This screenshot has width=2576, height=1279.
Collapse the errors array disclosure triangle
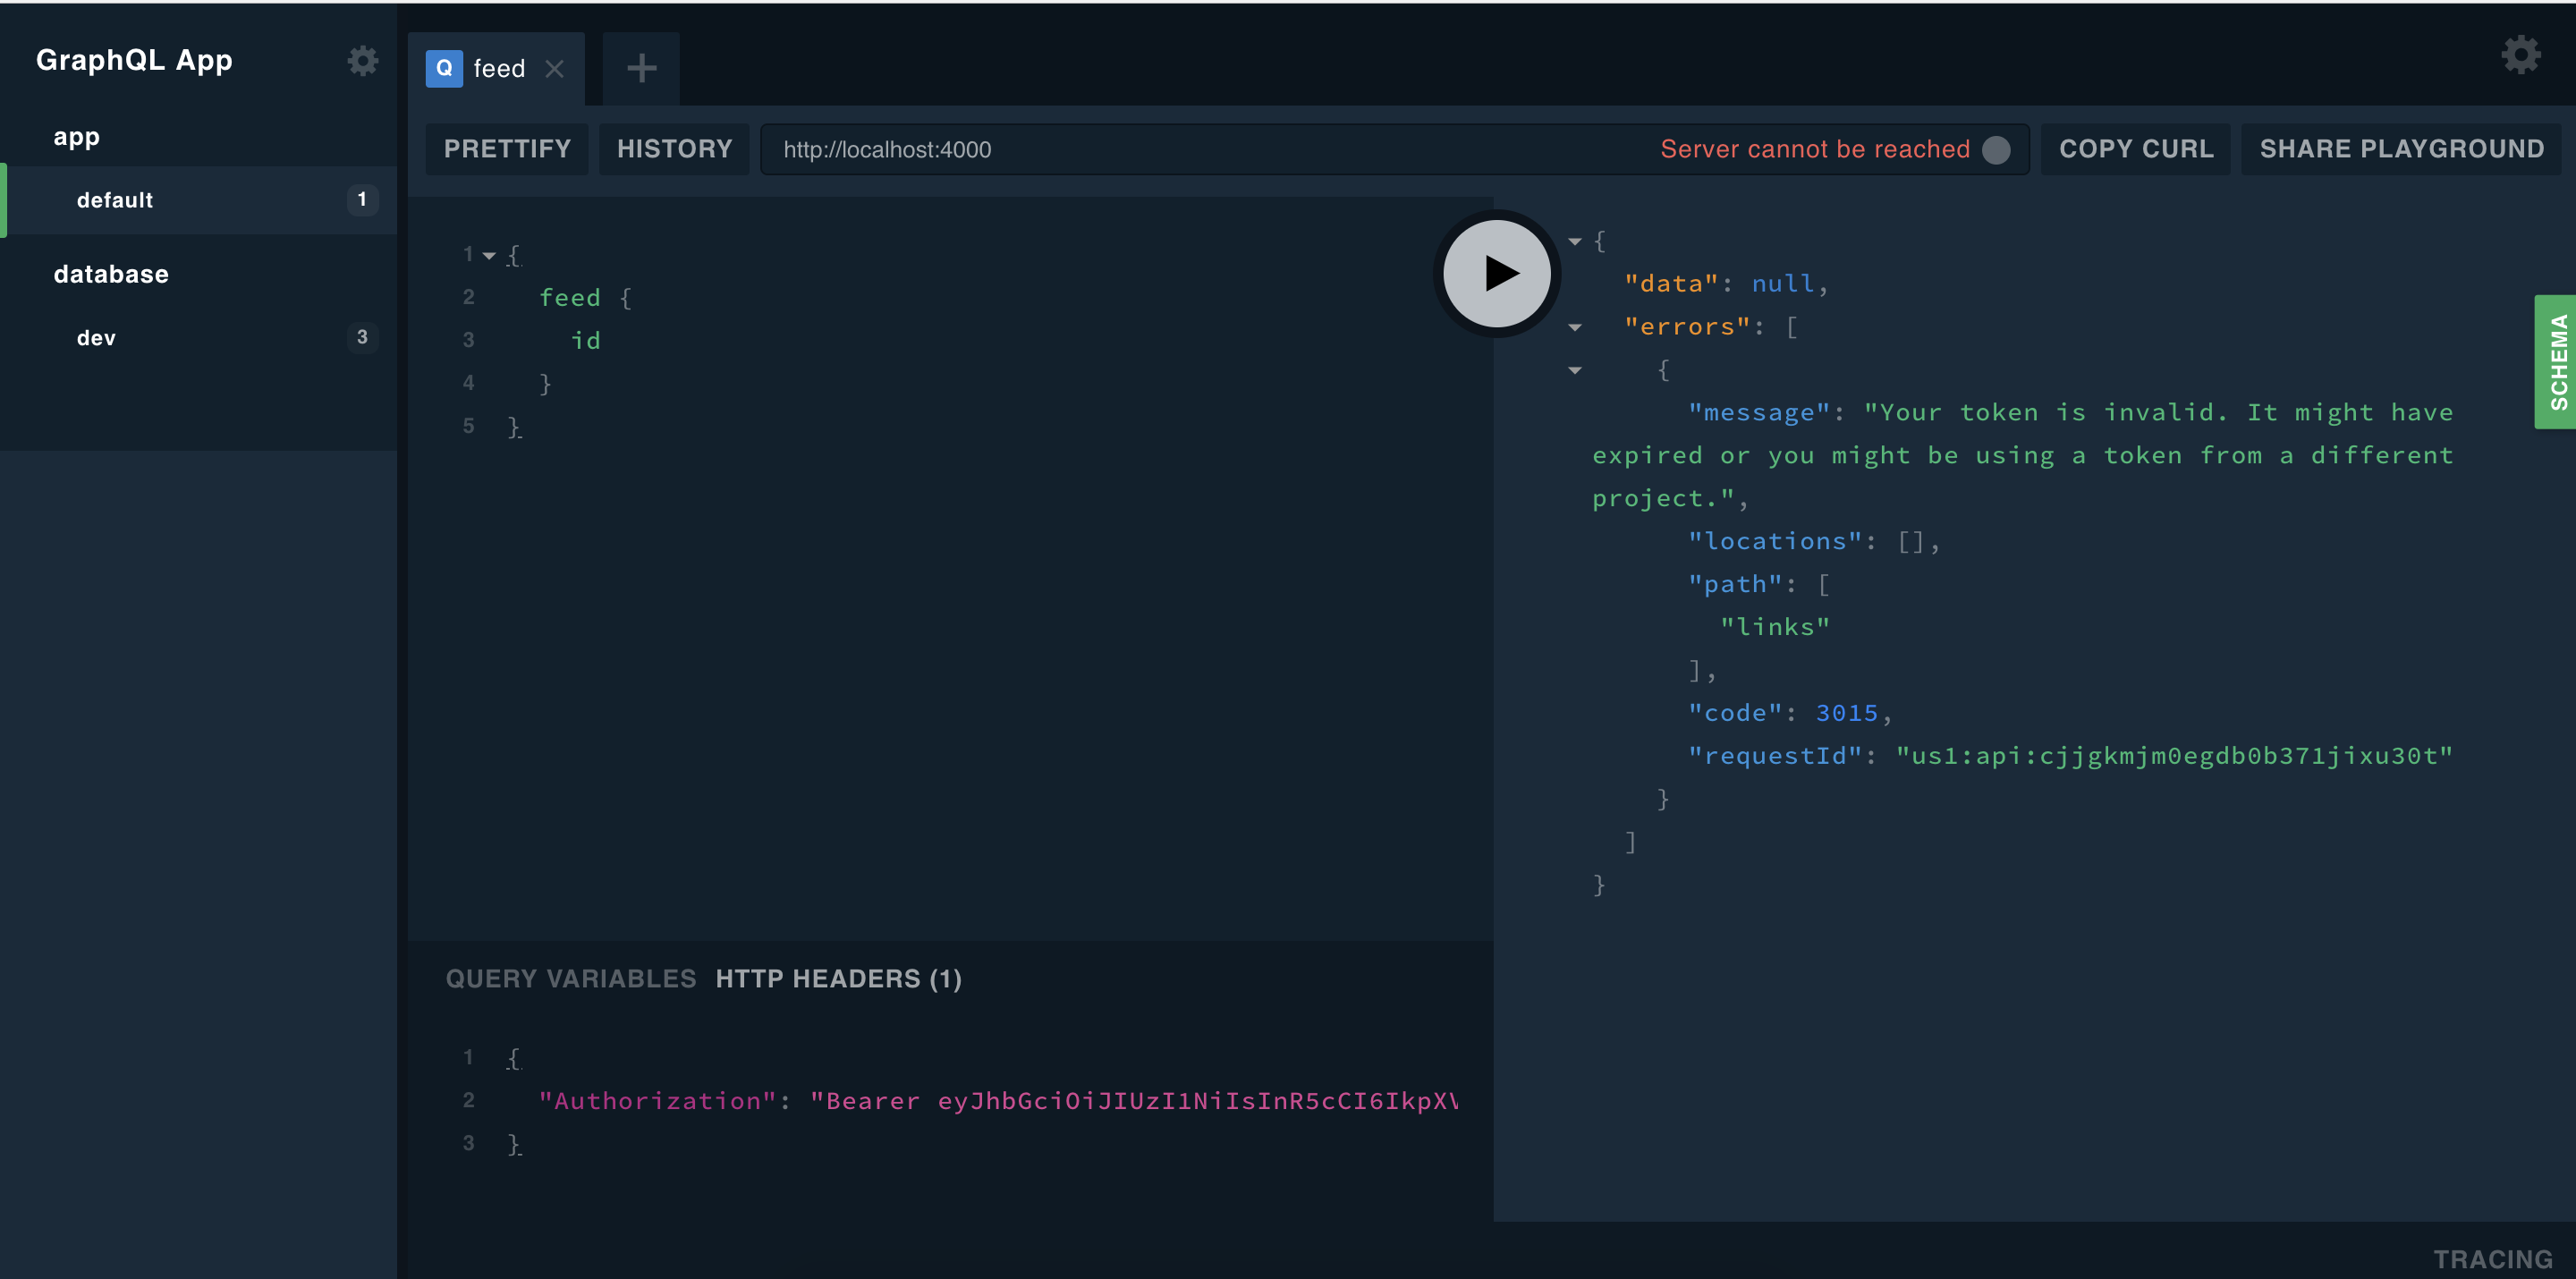[1575, 327]
